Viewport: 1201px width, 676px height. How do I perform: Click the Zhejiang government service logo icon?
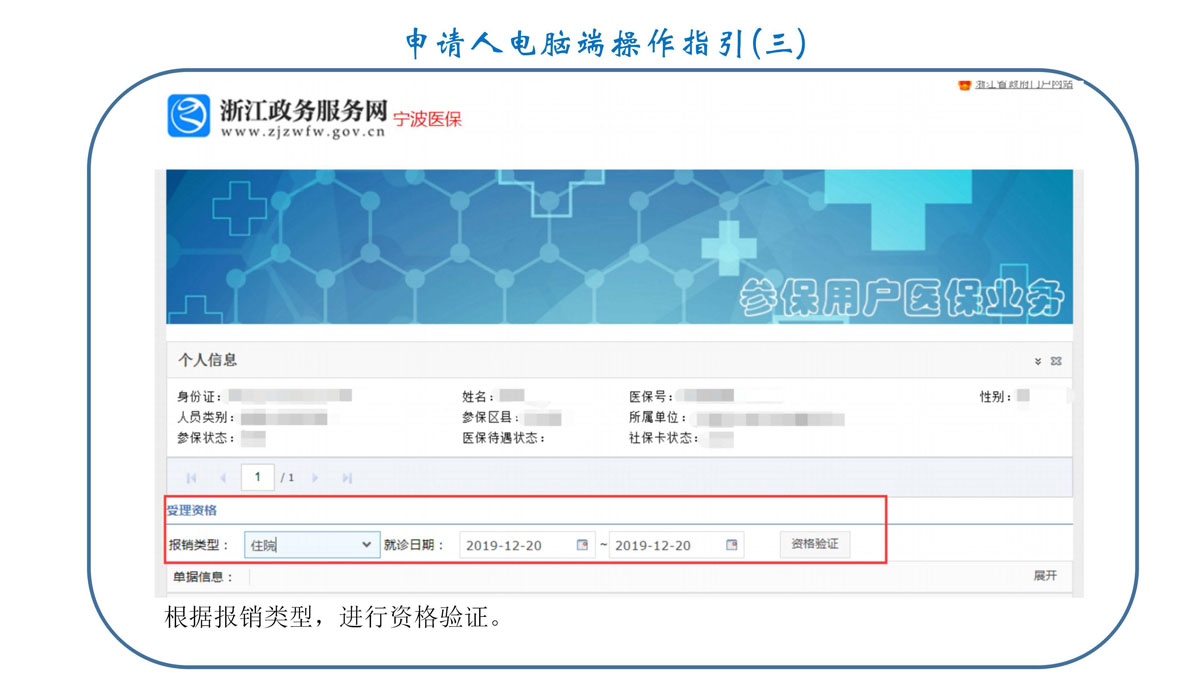[x=188, y=116]
